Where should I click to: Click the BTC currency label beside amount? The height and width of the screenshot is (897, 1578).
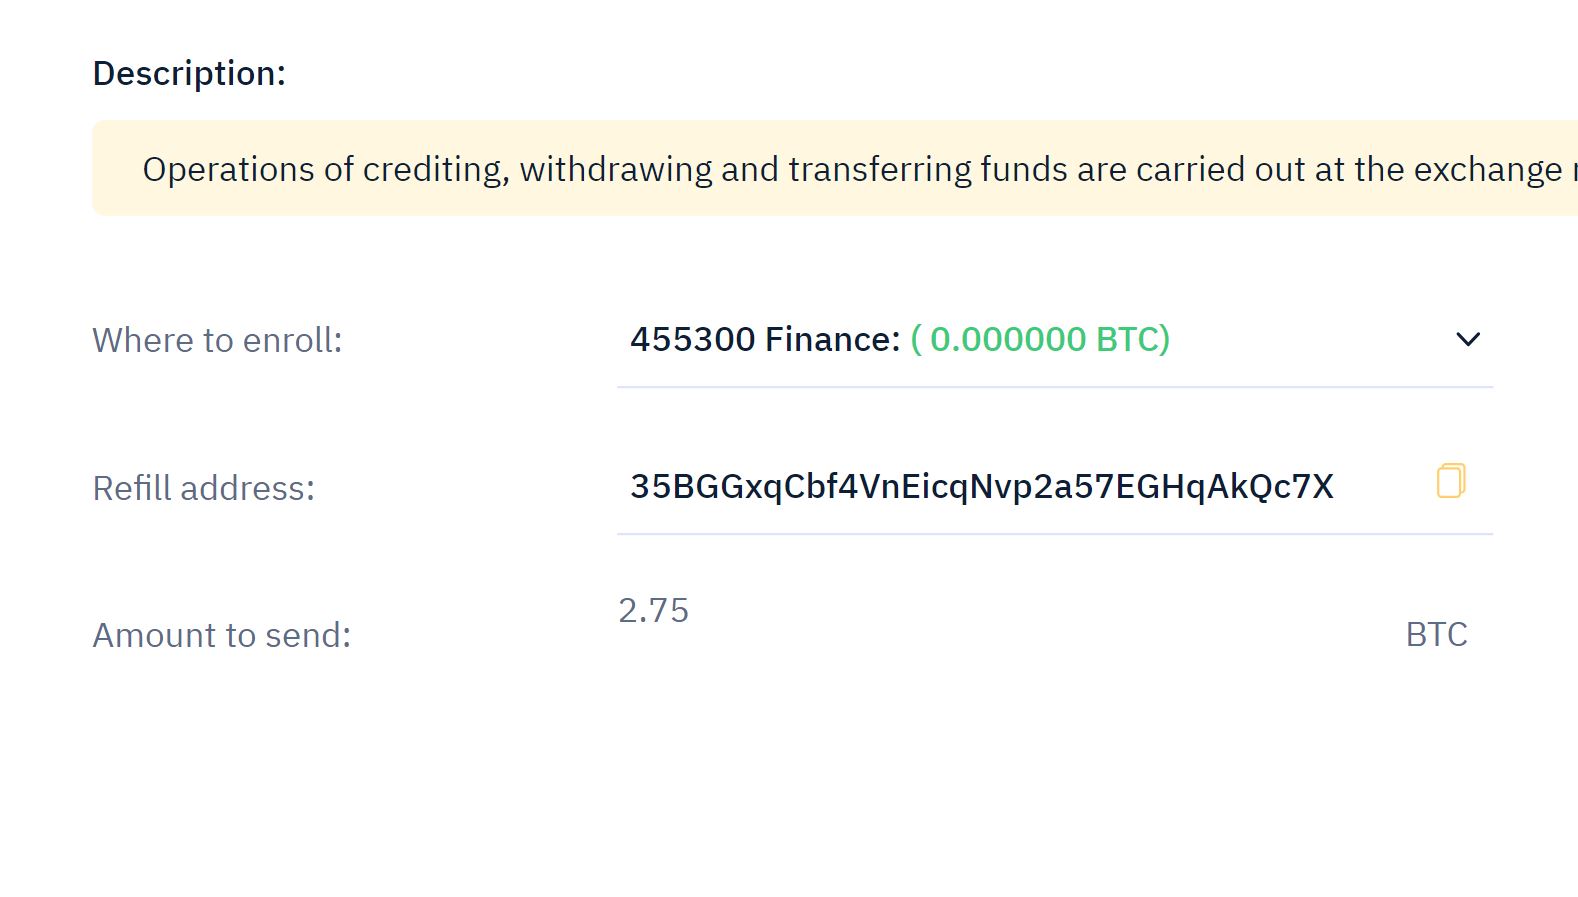(1436, 635)
